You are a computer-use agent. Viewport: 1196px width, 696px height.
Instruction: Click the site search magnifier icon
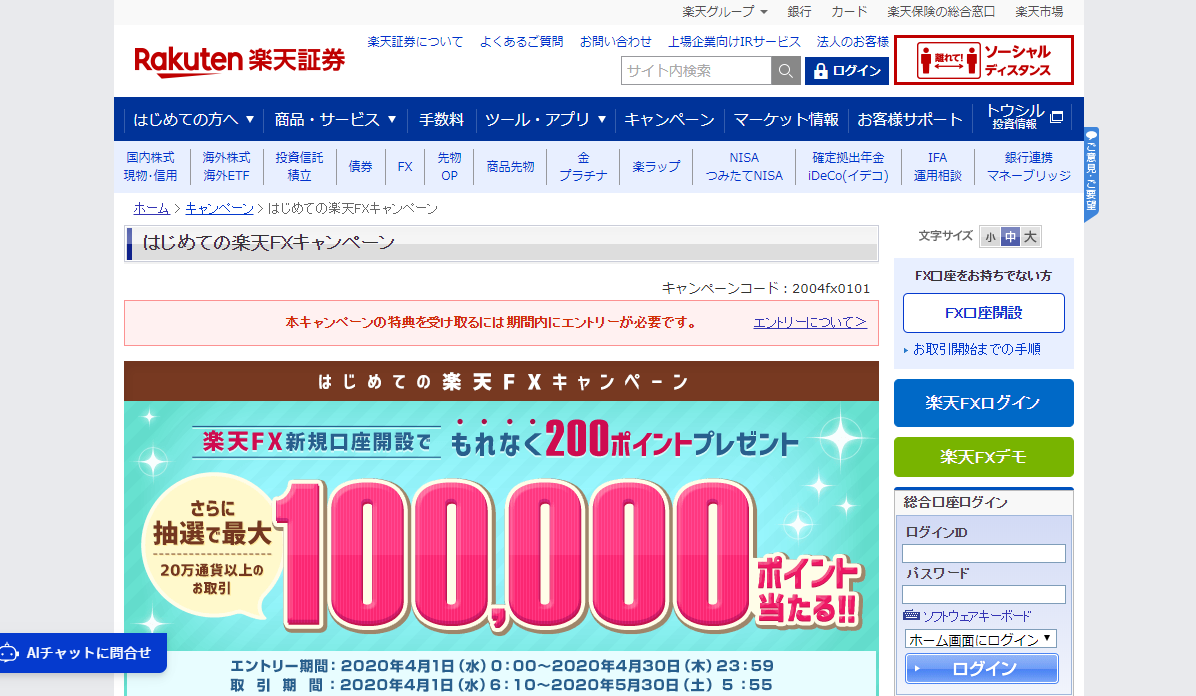click(x=785, y=71)
